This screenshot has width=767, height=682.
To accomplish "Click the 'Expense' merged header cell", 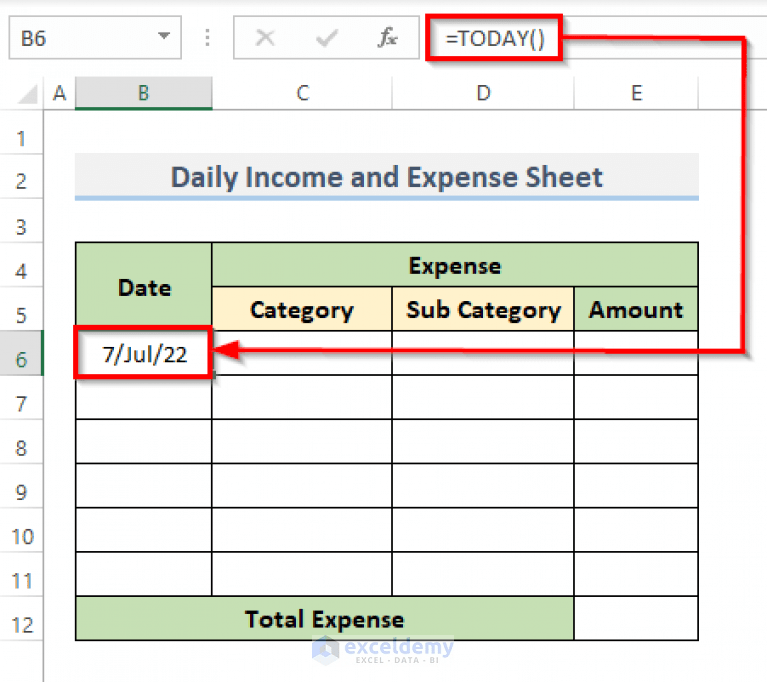I will (455, 265).
